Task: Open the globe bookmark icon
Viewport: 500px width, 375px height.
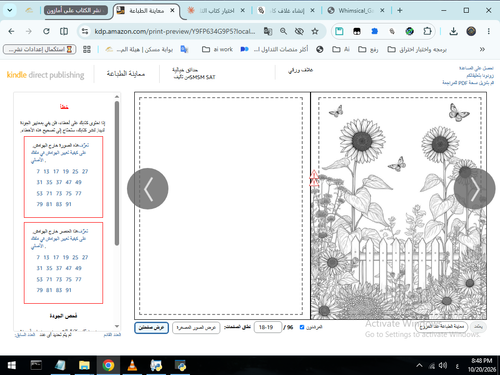Action: coord(320,49)
